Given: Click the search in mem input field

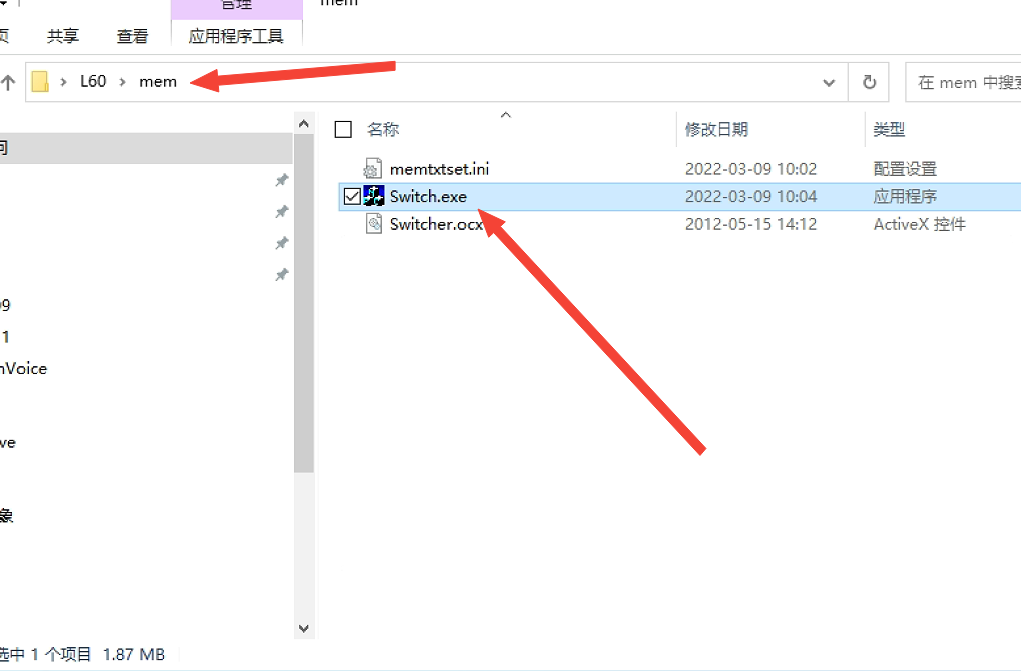Looking at the screenshot, I should (964, 83).
